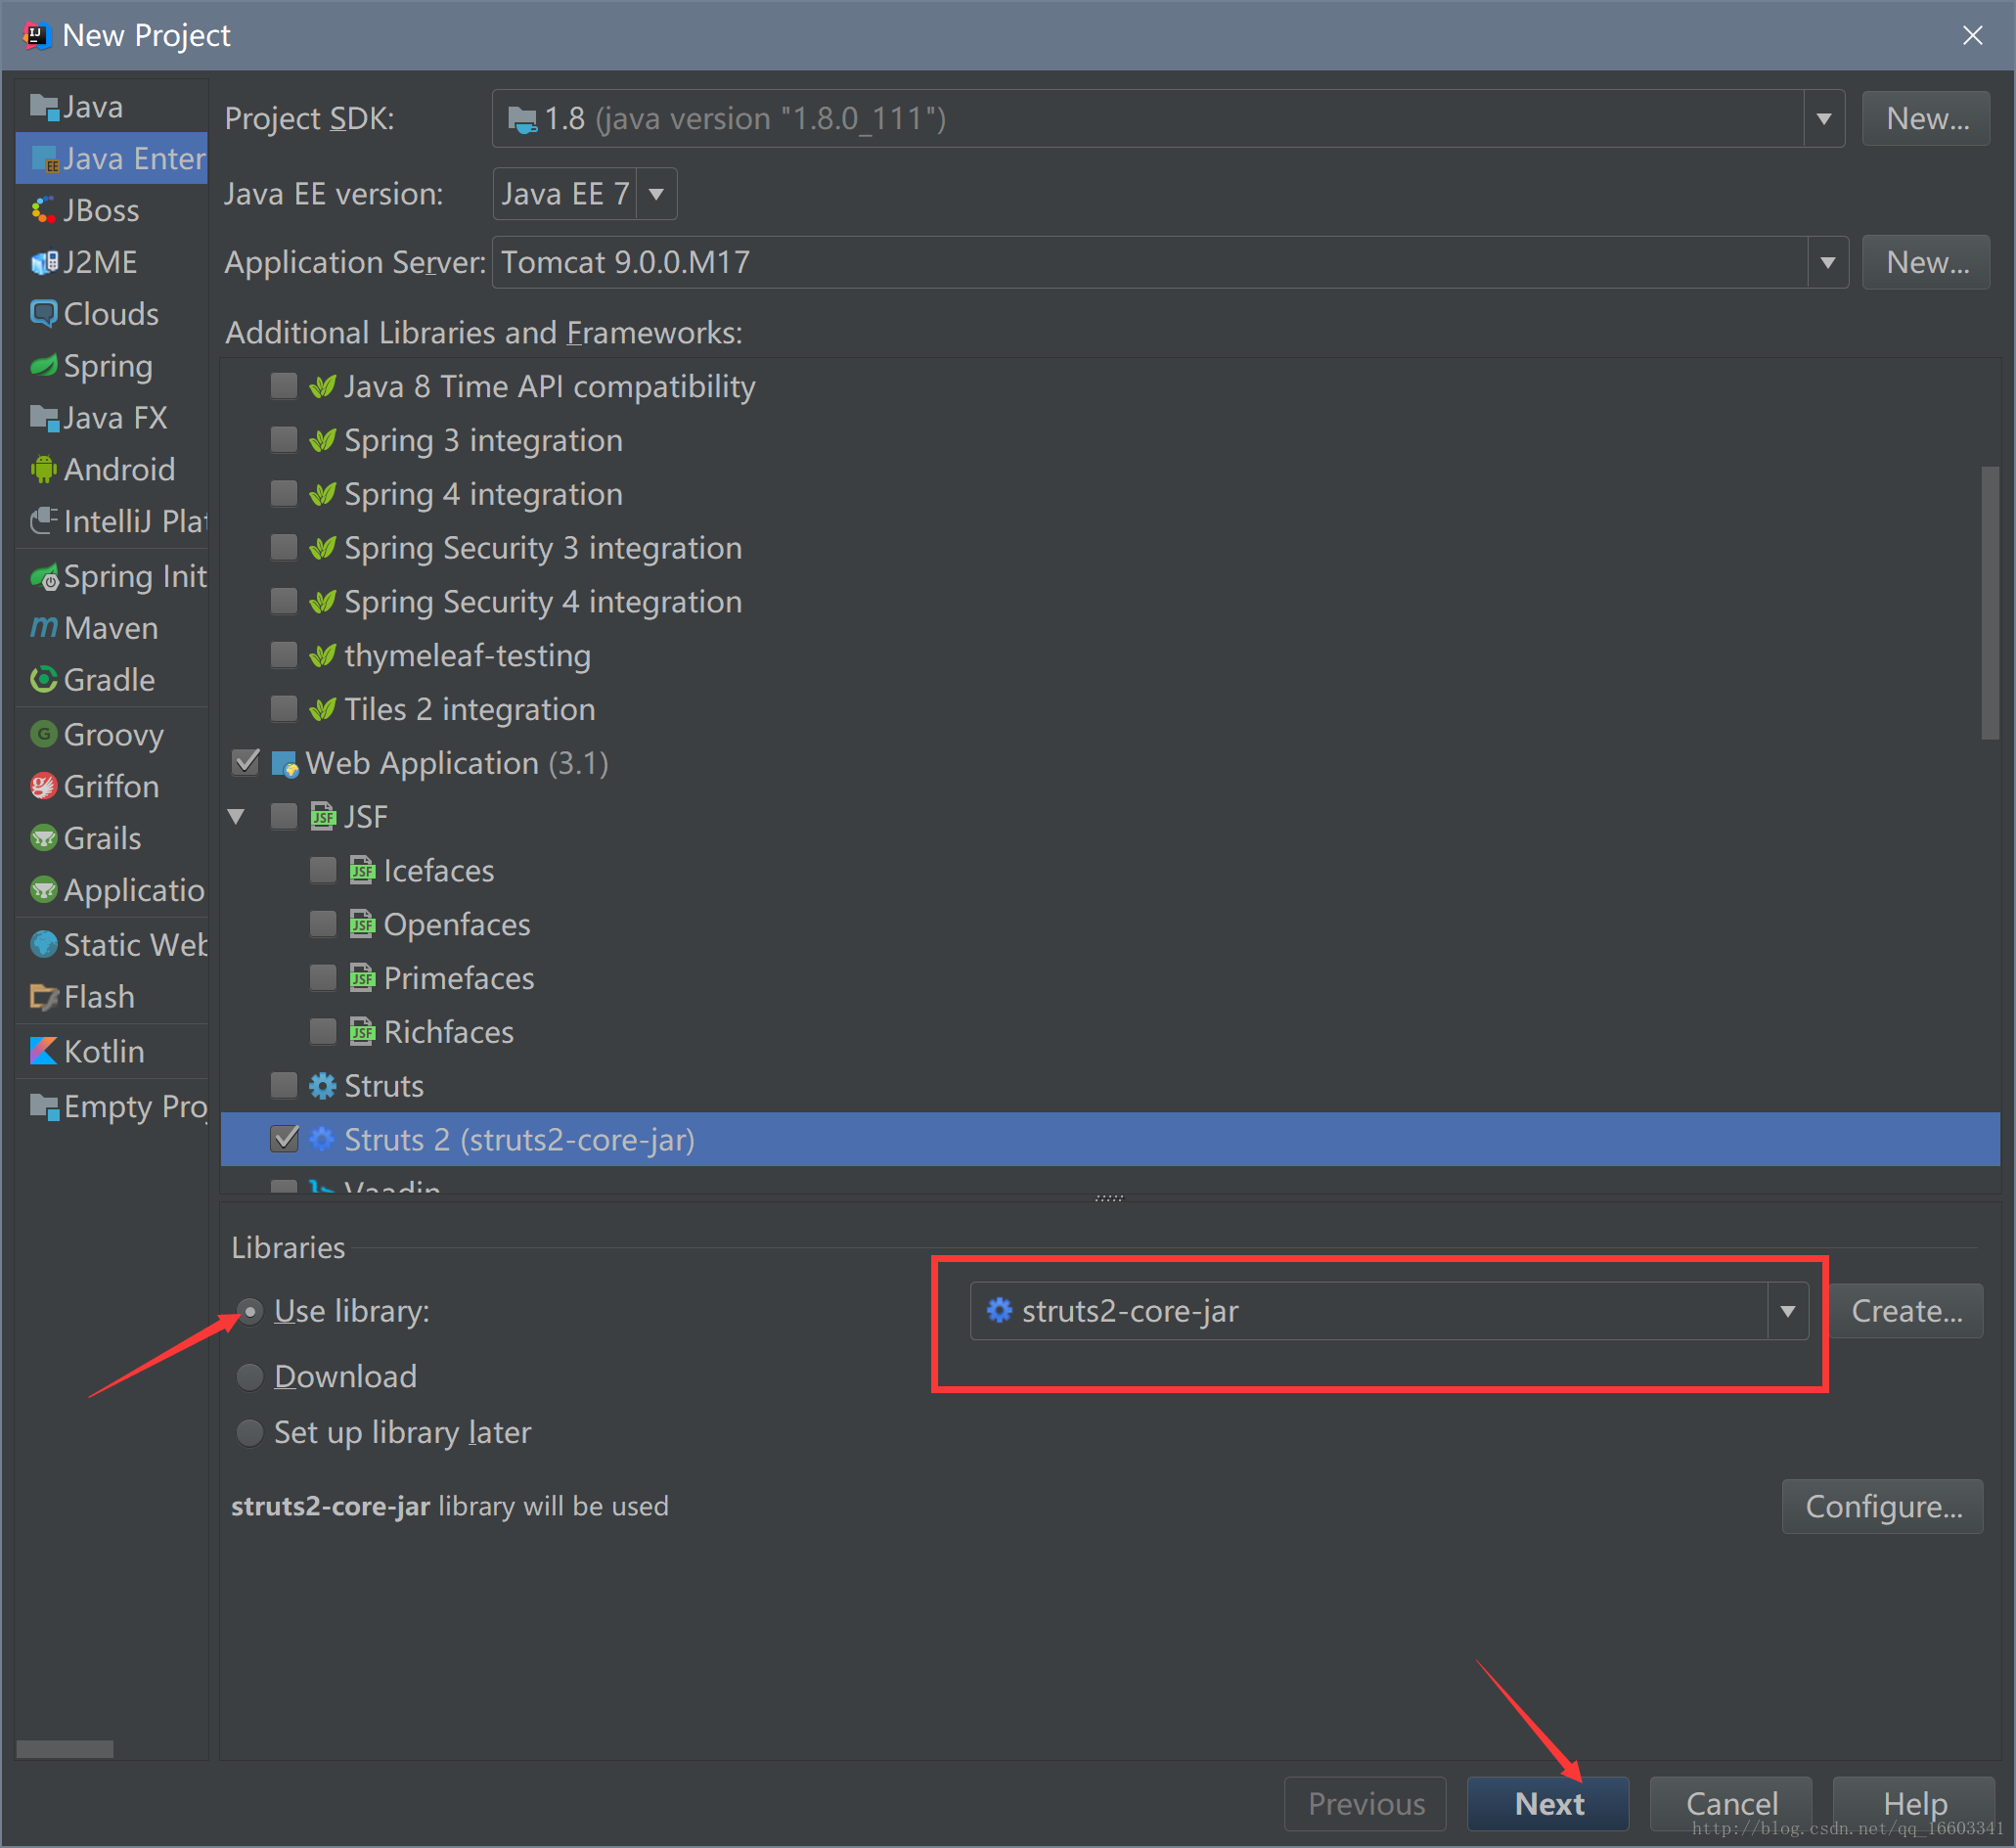Screen dimensions: 2016x1848
Task: Tick Spring Security 4 integration checkbox
Action: [x=284, y=601]
